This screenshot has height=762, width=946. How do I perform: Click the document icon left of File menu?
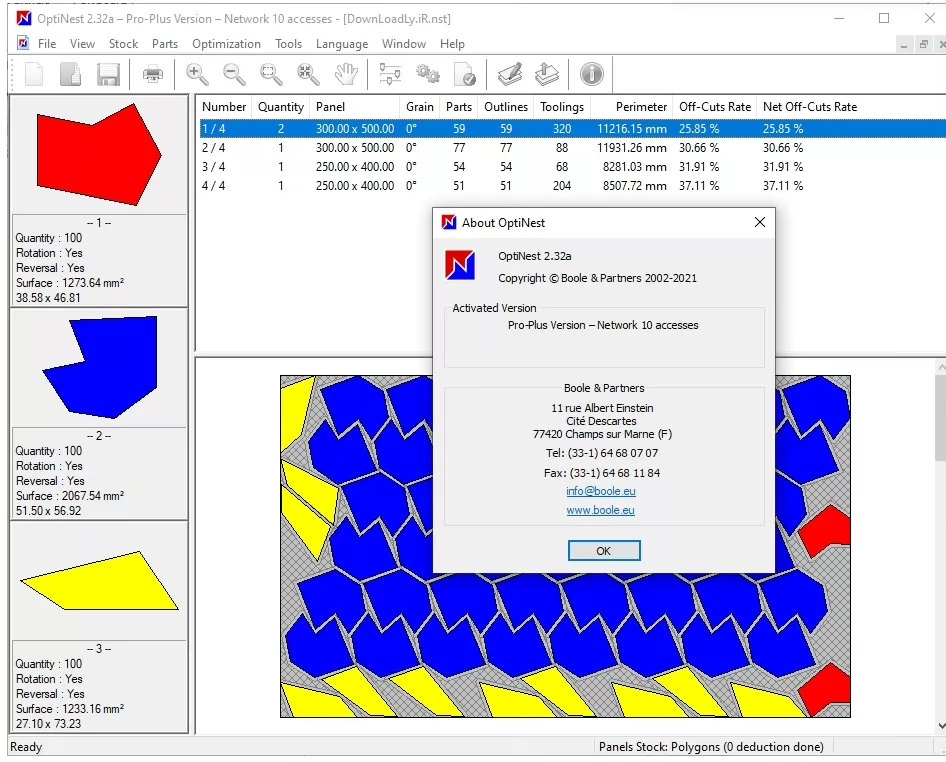coord(23,43)
